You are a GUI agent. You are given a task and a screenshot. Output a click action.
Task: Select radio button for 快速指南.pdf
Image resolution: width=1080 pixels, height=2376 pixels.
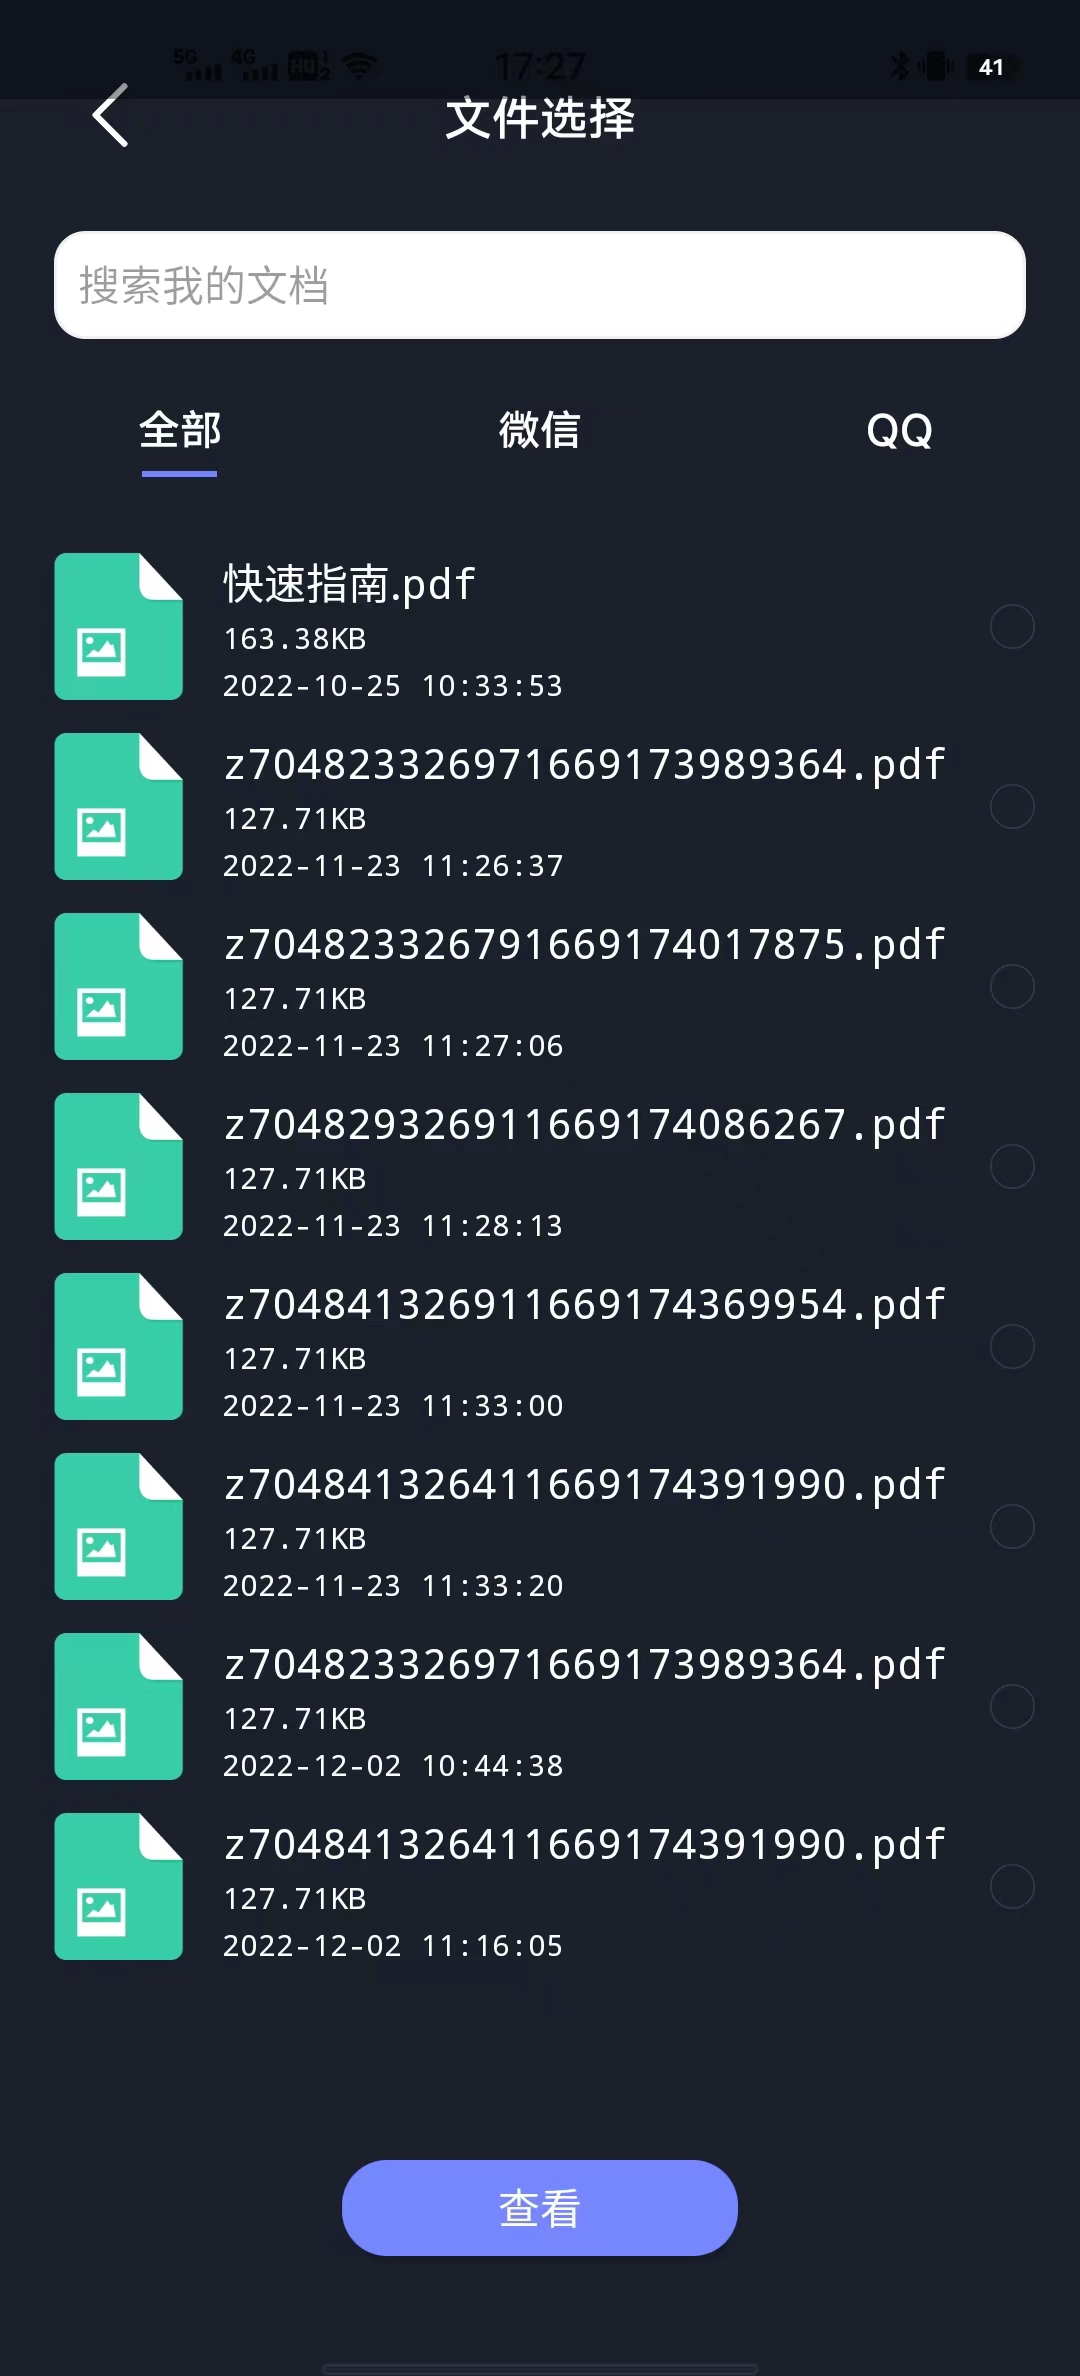(x=1012, y=627)
